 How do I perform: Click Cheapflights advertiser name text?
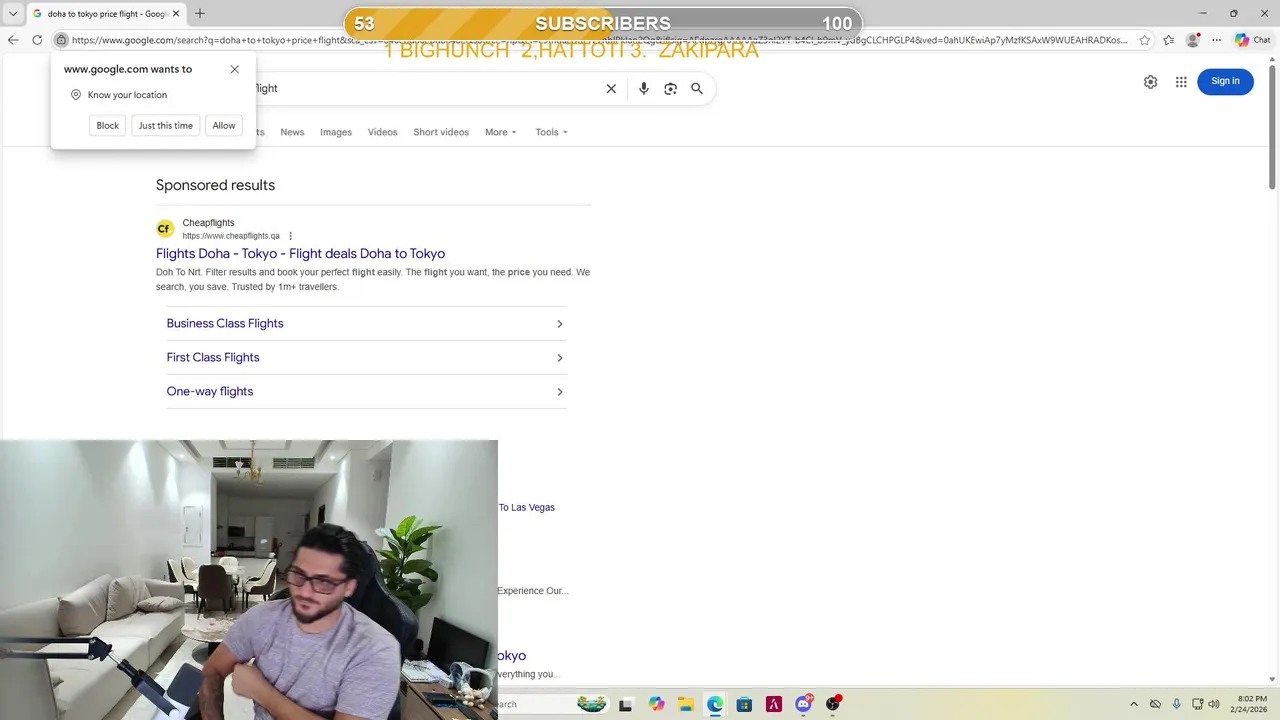point(208,223)
